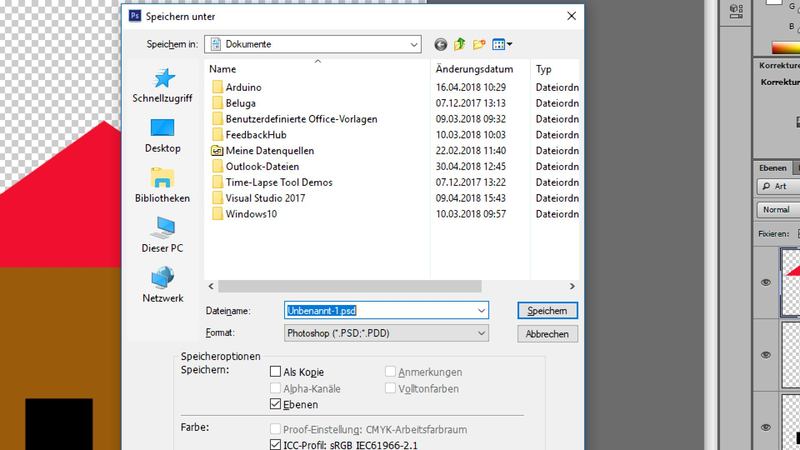
Task: Enable the Als Kopie checkbox
Action: [276, 371]
